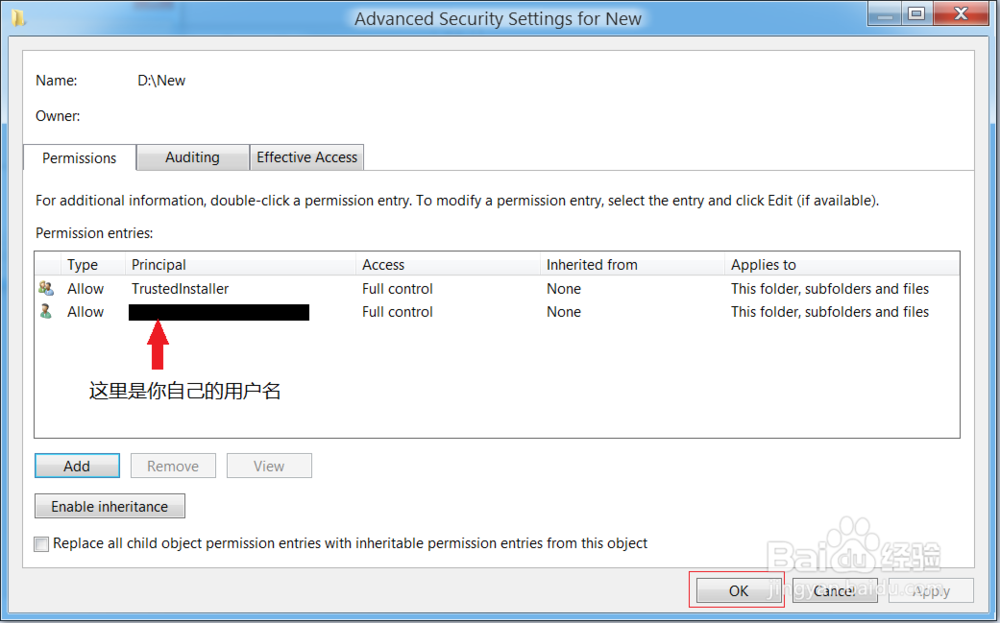Sort entries by the Principal column header
Screen dimensions: 1000x623
click(x=240, y=265)
